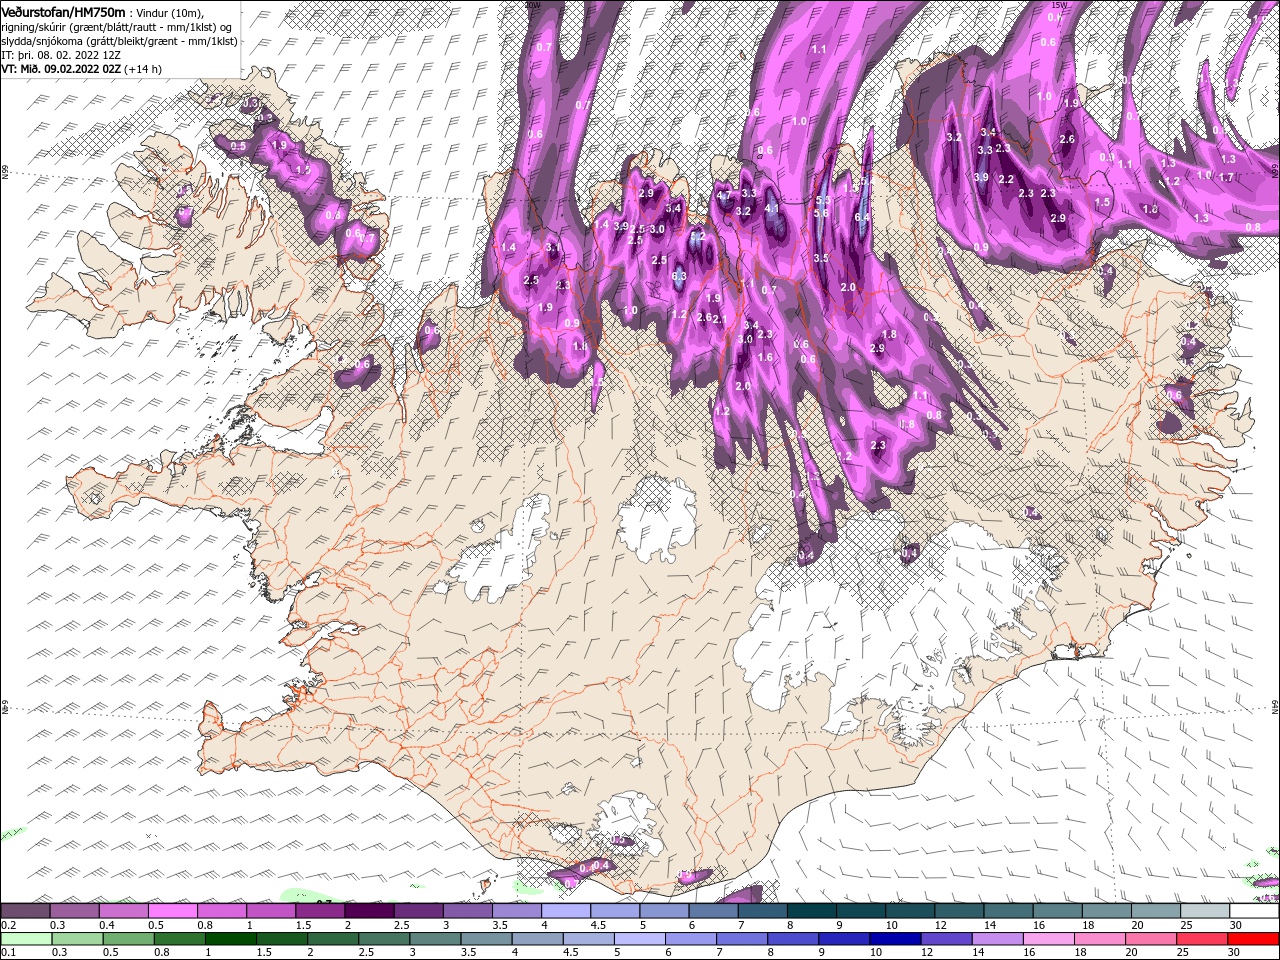The width and height of the screenshot is (1280, 960).
Task: Click the 'slydda/snjókoma' legend description line
Action: point(119,41)
